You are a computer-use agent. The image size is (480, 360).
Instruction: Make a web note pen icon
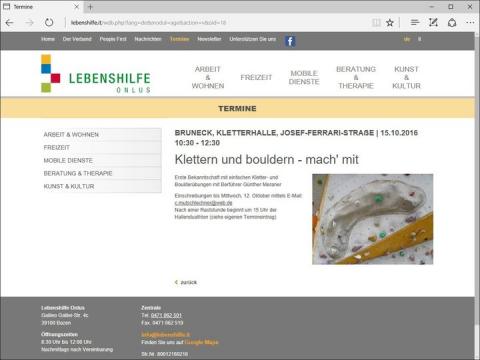point(433,23)
